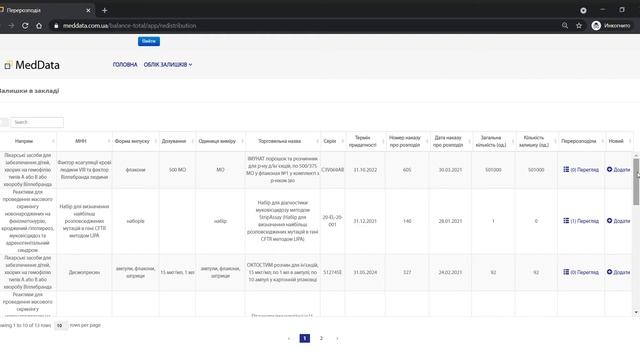Select order date 24.02.2021 cell
Image resolution: width=640 pixels, height=360 pixels.
[450, 272]
